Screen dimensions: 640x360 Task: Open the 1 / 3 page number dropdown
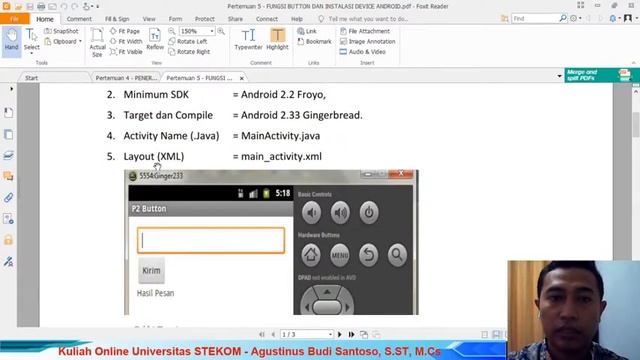click(330, 334)
